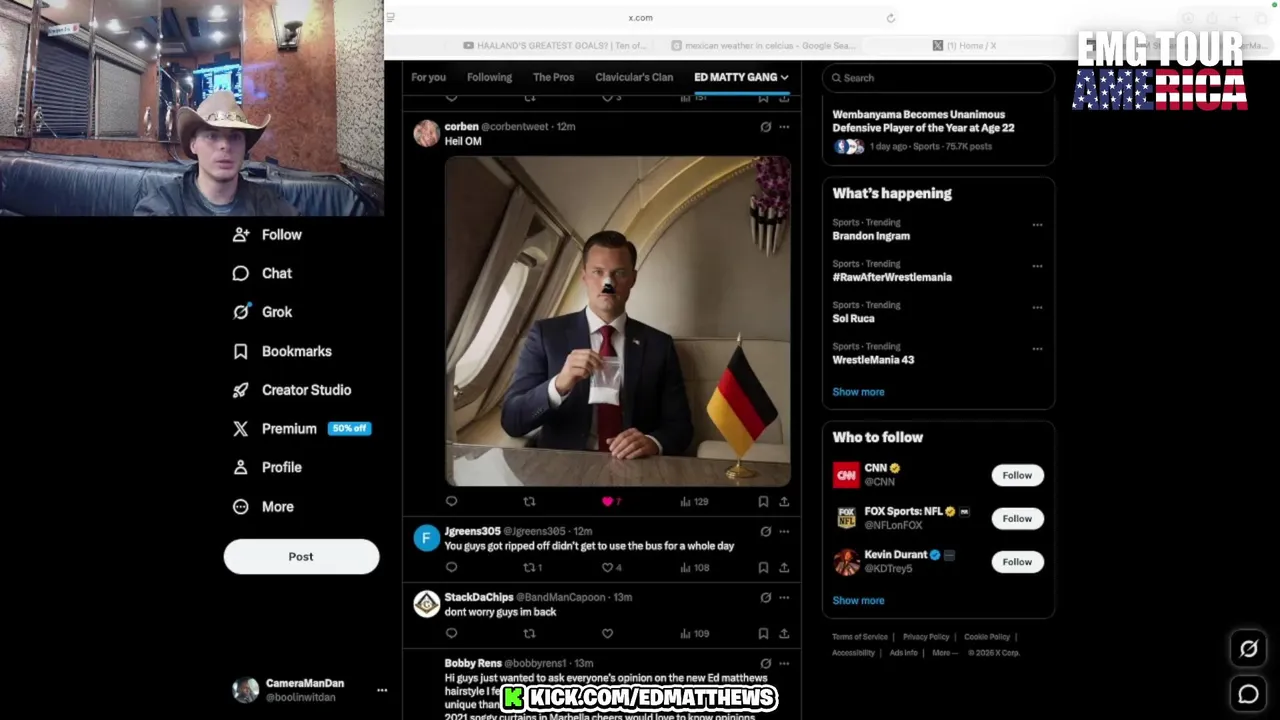Click the X search field
1280x720 pixels.
(938, 78)
